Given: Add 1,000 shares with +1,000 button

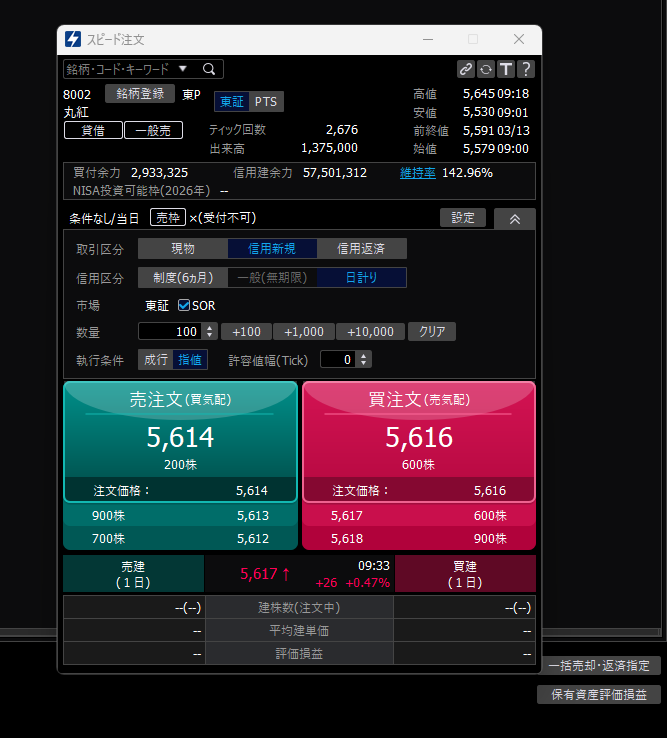Looking at the screenshot, I should tap(304, 332).
